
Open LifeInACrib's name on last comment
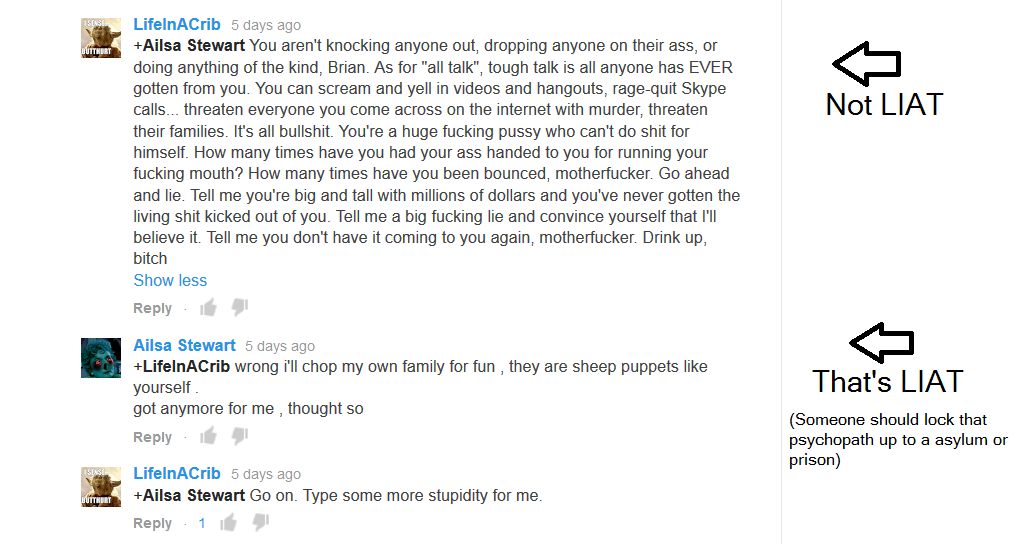pyautogui.click(x=177, y=474)
